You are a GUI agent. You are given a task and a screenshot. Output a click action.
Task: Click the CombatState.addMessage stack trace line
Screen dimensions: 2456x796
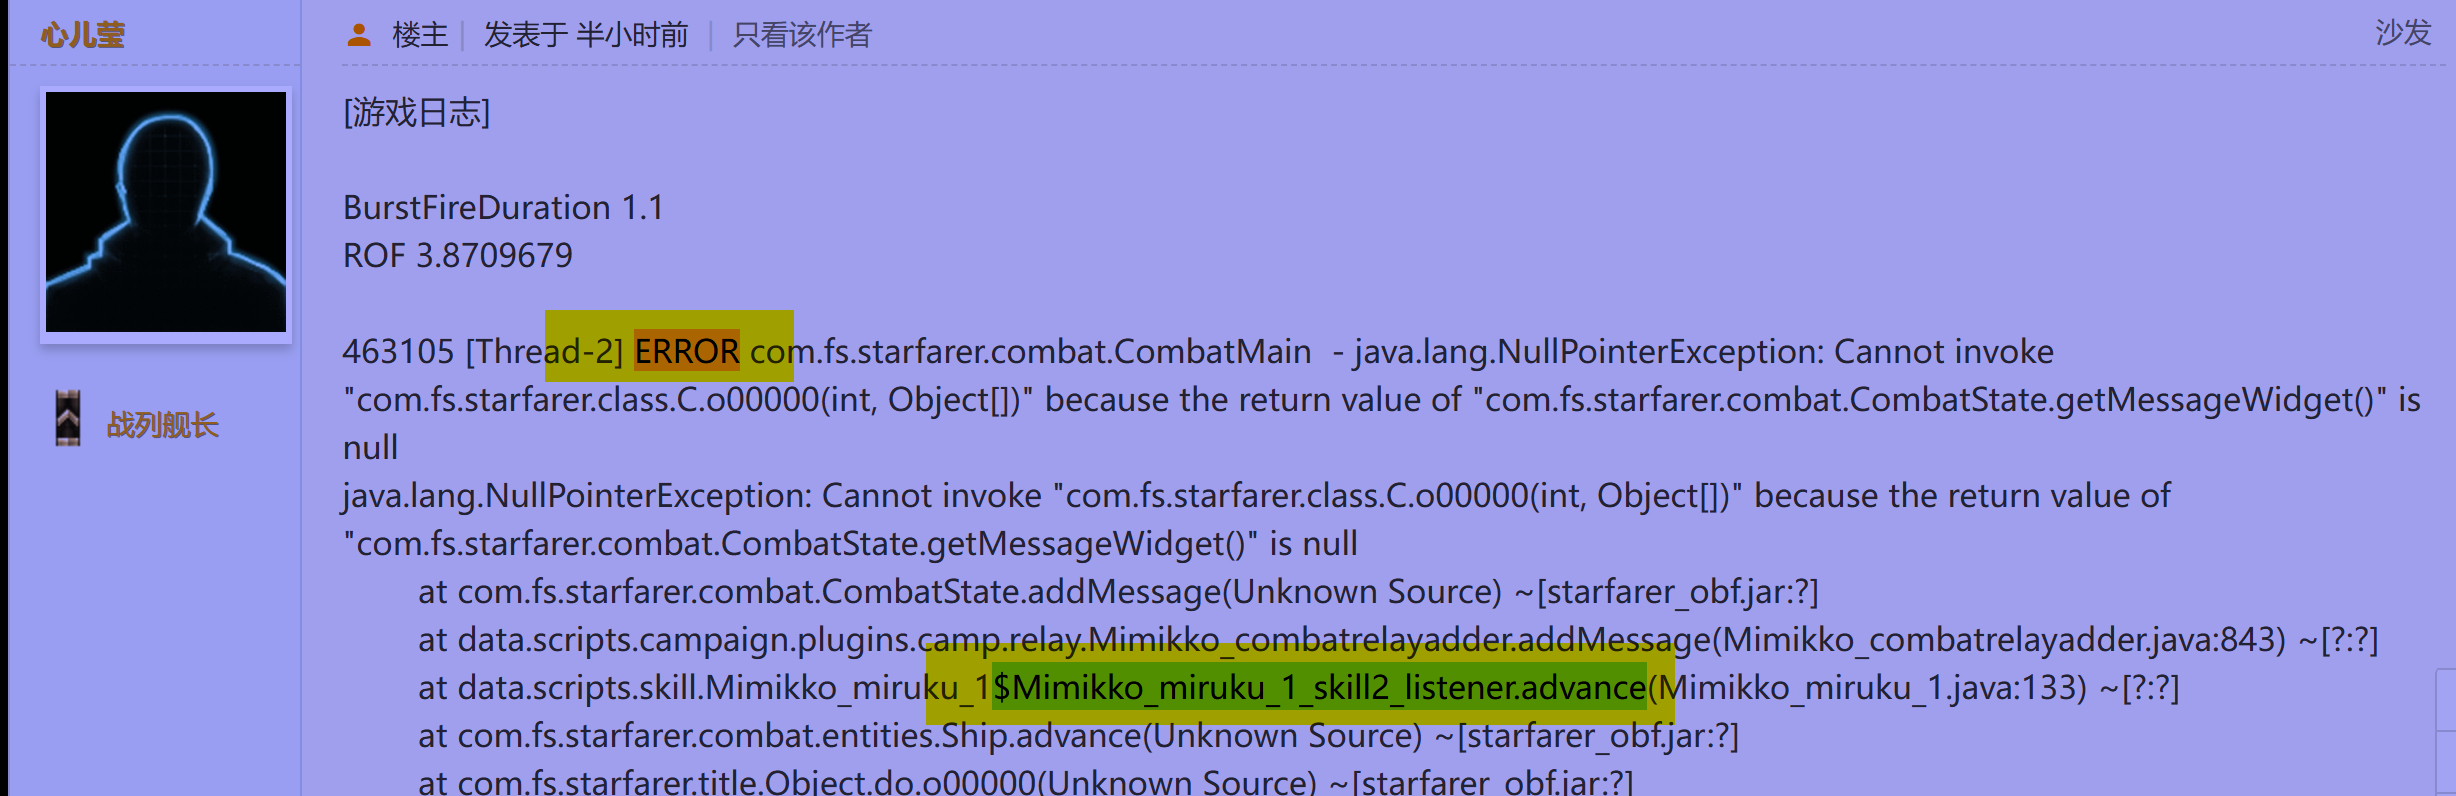pyautogui.click(x=1118, y=592)
